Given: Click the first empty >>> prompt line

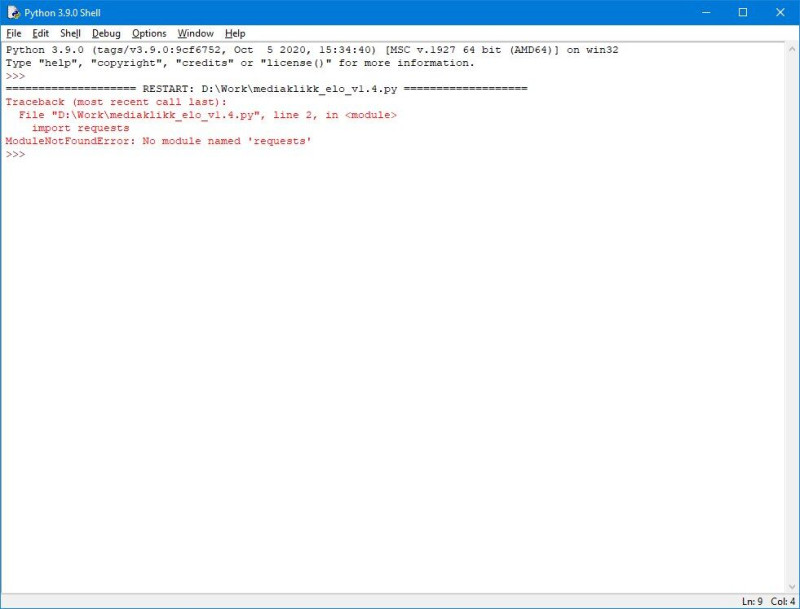Looking at the screenshot, I should click(15, 76).
